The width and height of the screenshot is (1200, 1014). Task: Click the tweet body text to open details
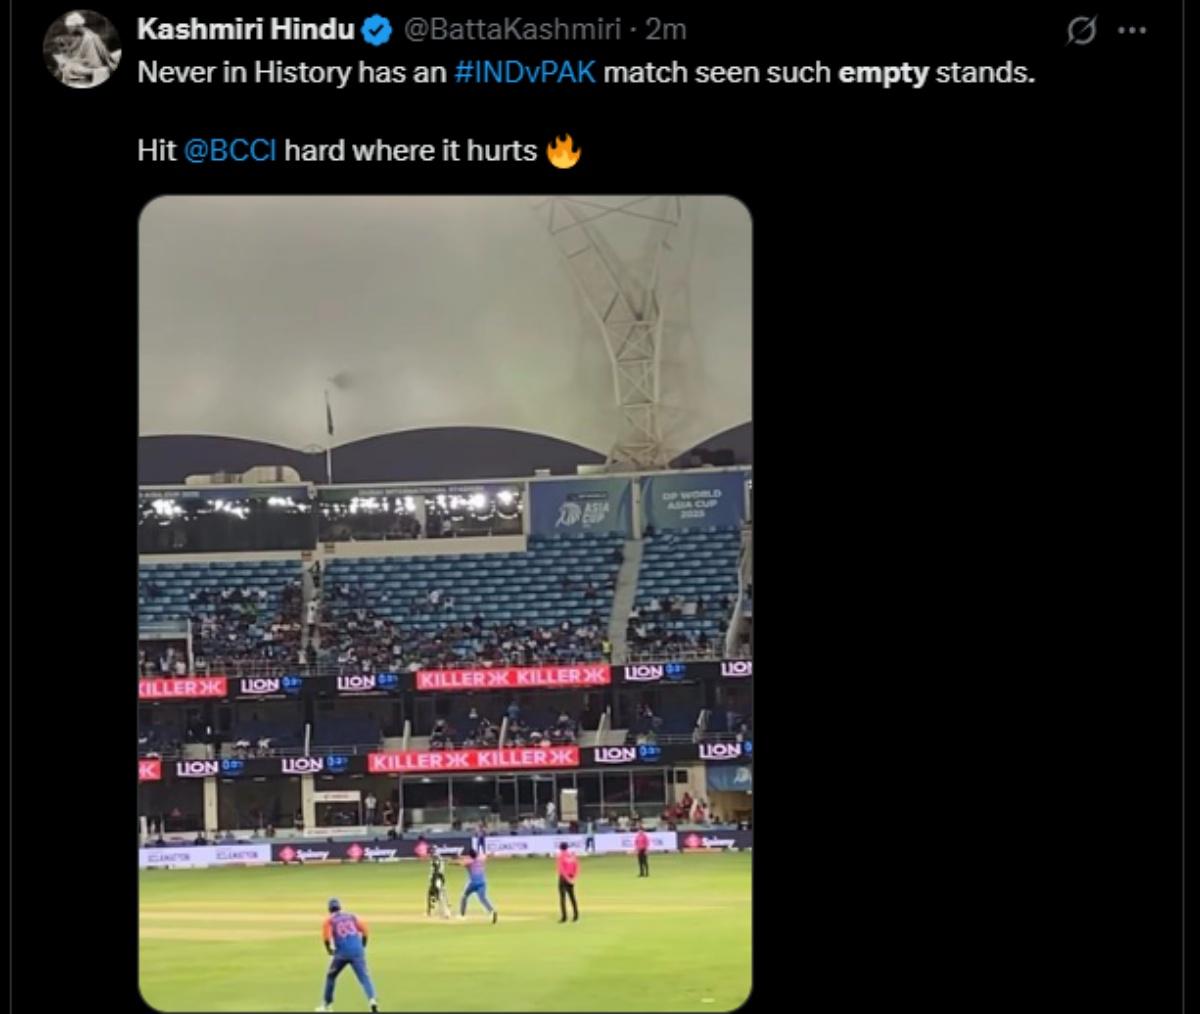pyautogui.click(x=400, y=72)
